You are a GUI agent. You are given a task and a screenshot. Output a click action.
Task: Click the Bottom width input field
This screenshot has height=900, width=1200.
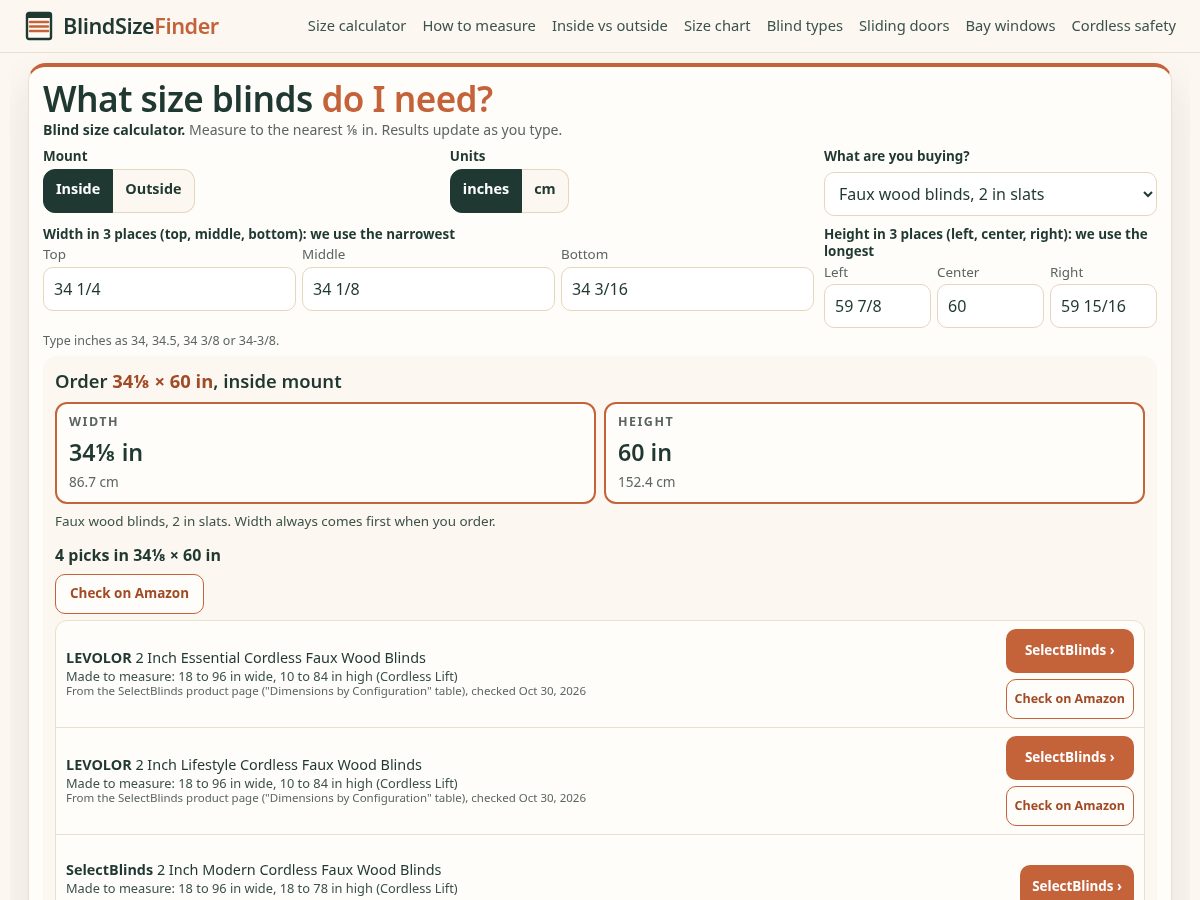(x=687, y=289)
